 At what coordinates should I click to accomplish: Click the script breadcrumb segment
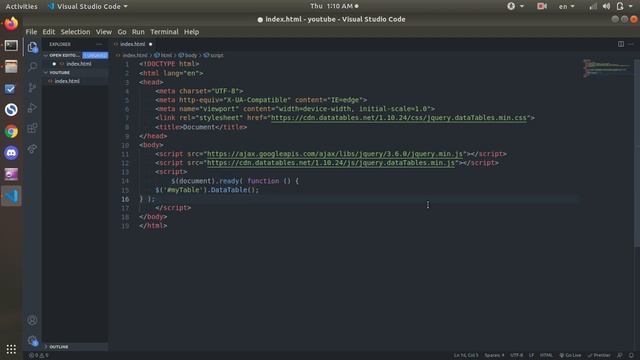pos(214,55)
